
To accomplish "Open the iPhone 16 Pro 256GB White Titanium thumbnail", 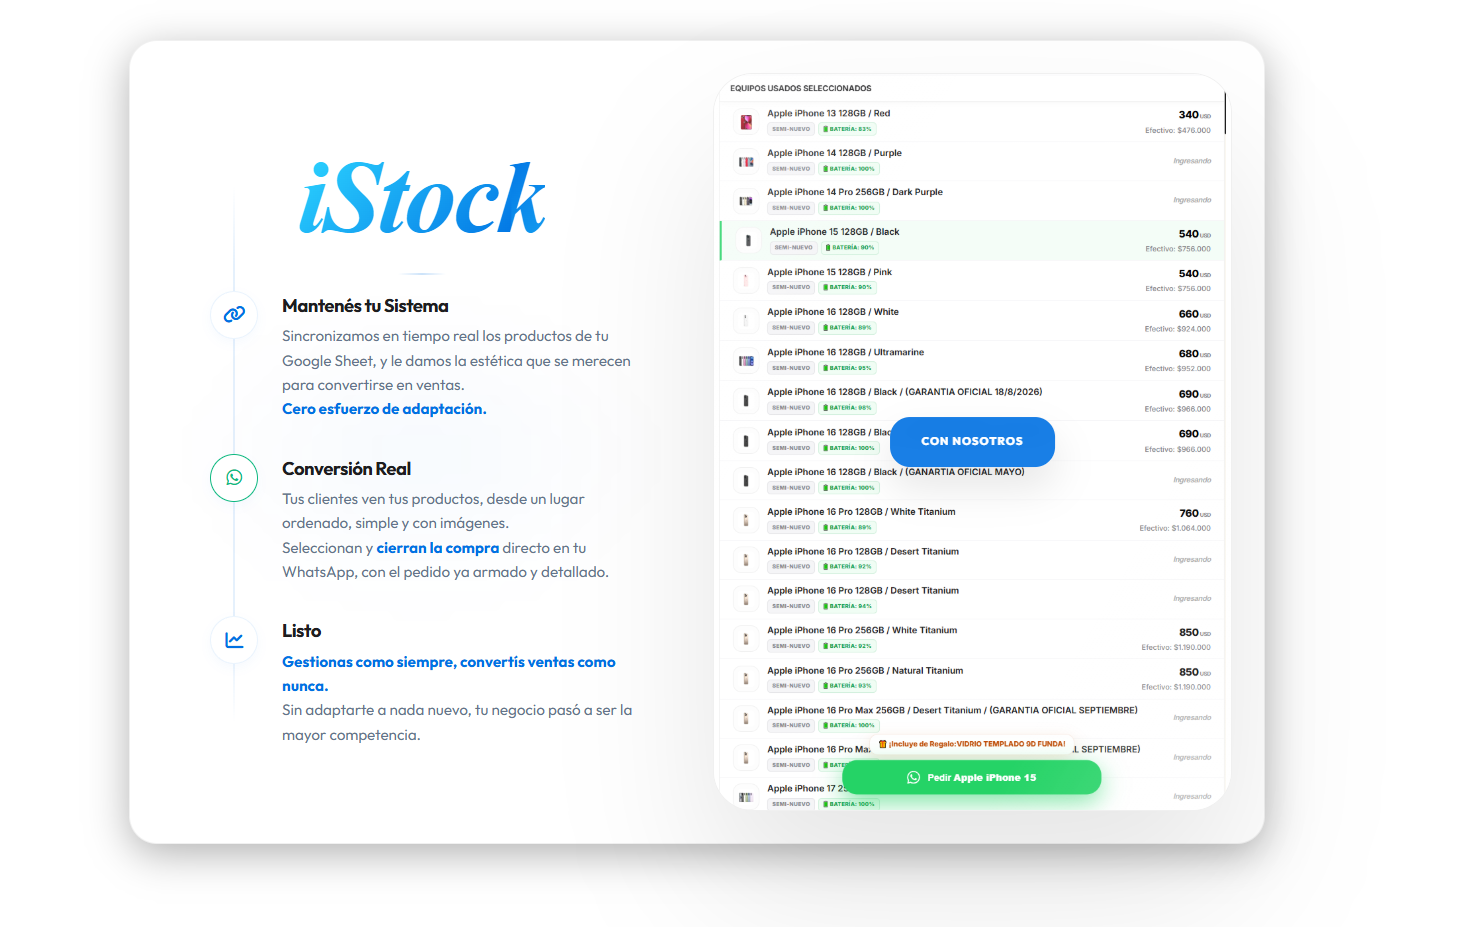I will pyautogui.click(x=746, y=639).
